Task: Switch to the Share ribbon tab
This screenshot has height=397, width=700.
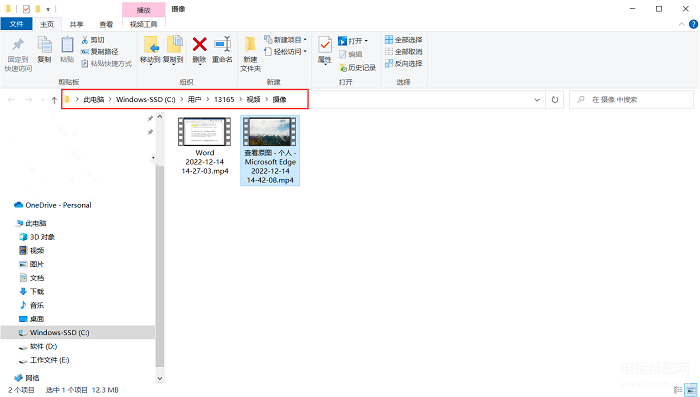Action: click(76, 24)
